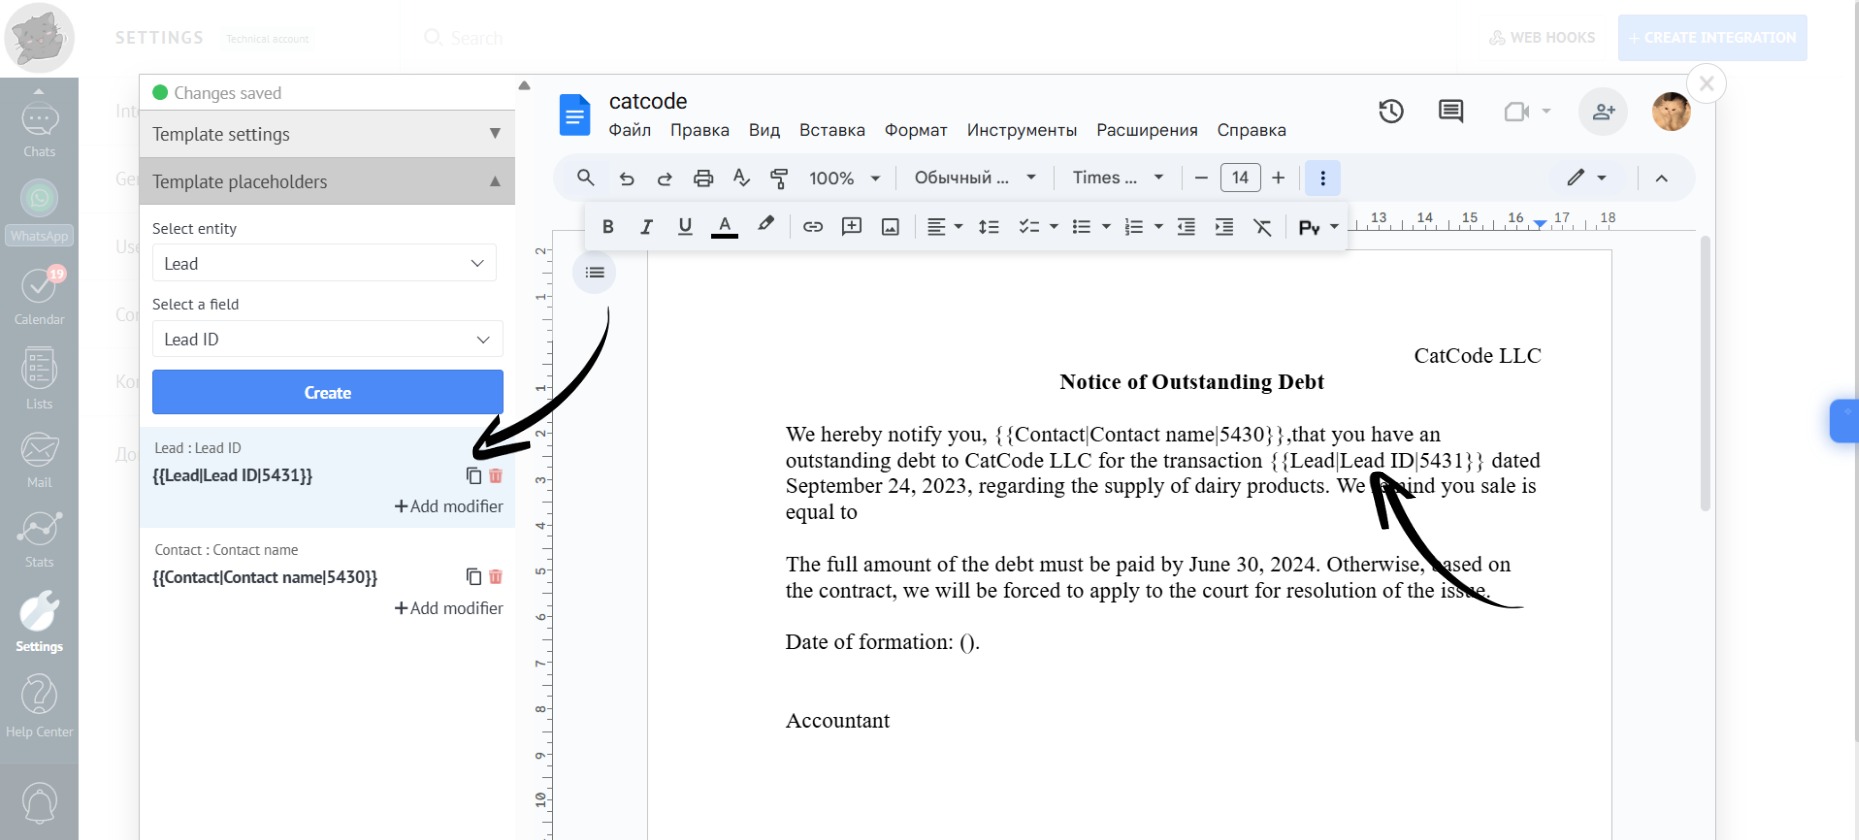Show document outline icon
1859x840 pixels.
[x=595, y=273]
